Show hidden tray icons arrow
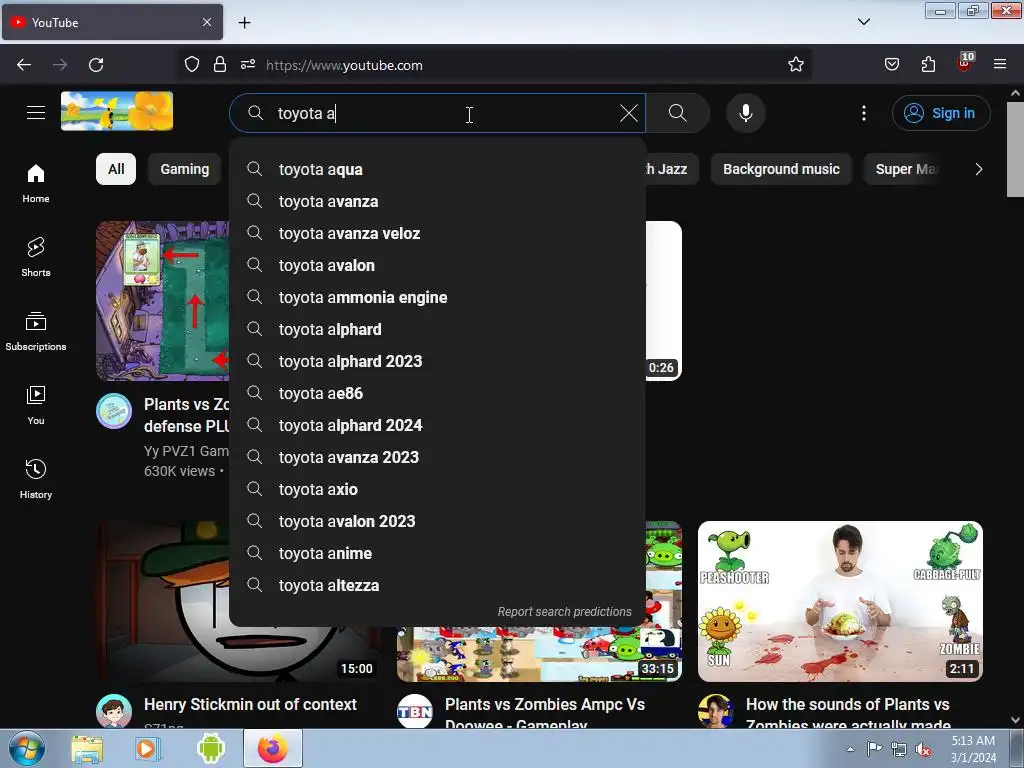This screenshot has width=1024, height=768. click(x=850, y=749)
